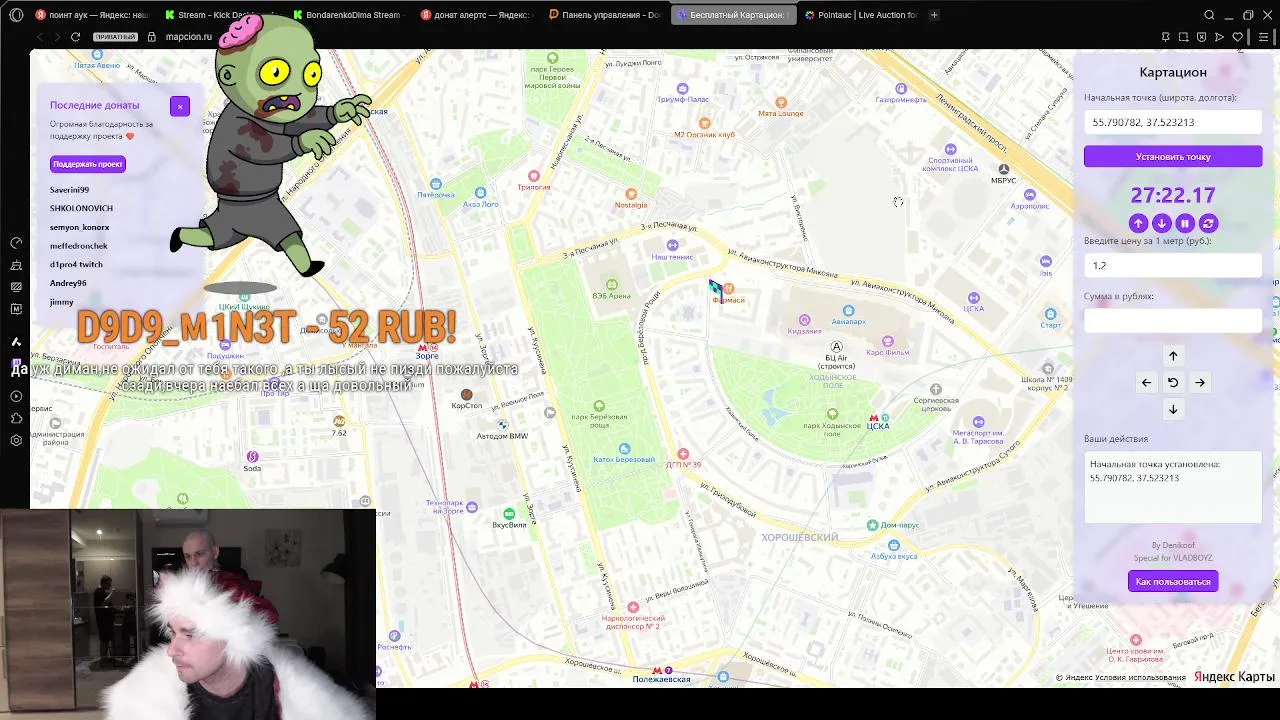Move the map point north with up arrow

point(1173,355)
